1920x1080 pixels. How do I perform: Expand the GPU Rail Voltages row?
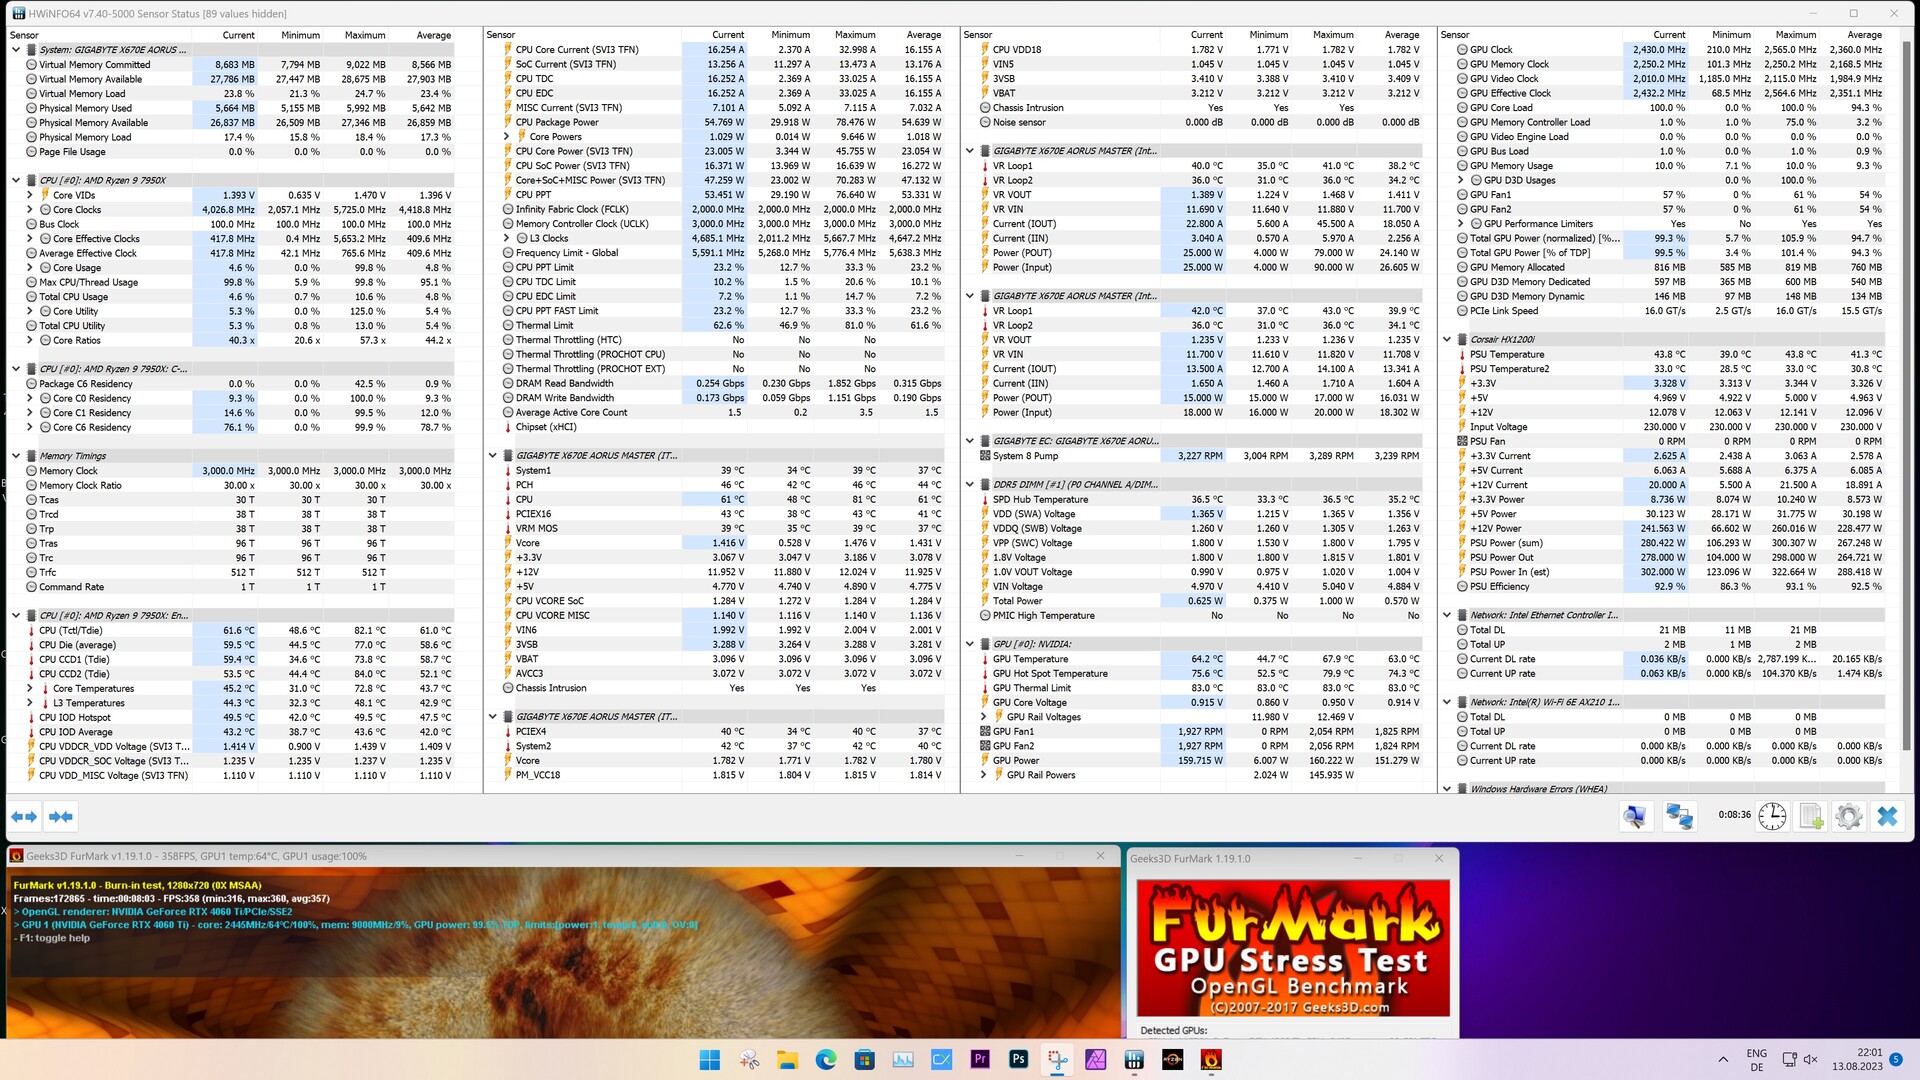pyautogui.click(x=984, y=717)
